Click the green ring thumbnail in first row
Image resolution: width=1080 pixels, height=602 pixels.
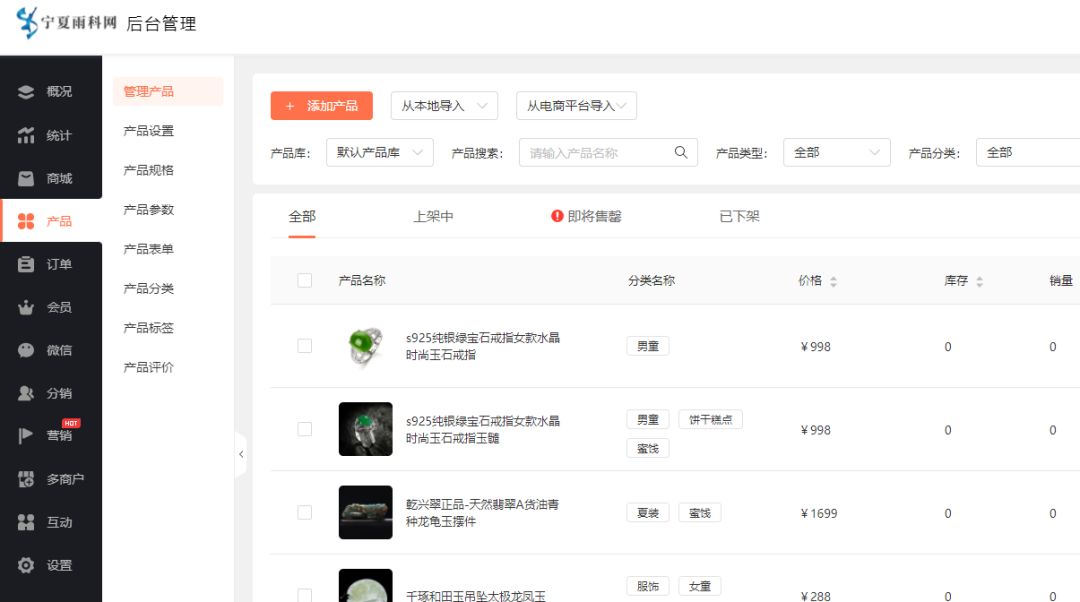[366, 346]
